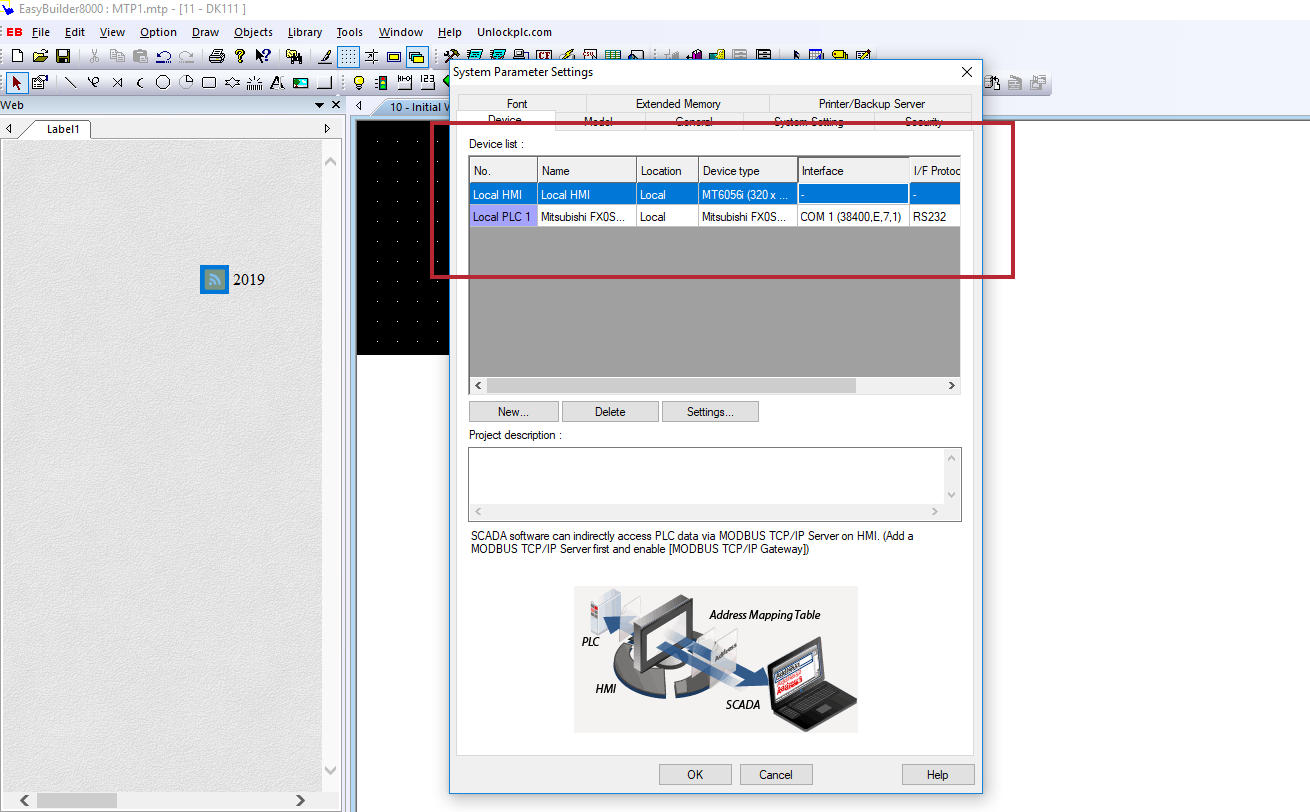Select the Line drawing tool
This screenshot has width=1310, height=812.
71,82
